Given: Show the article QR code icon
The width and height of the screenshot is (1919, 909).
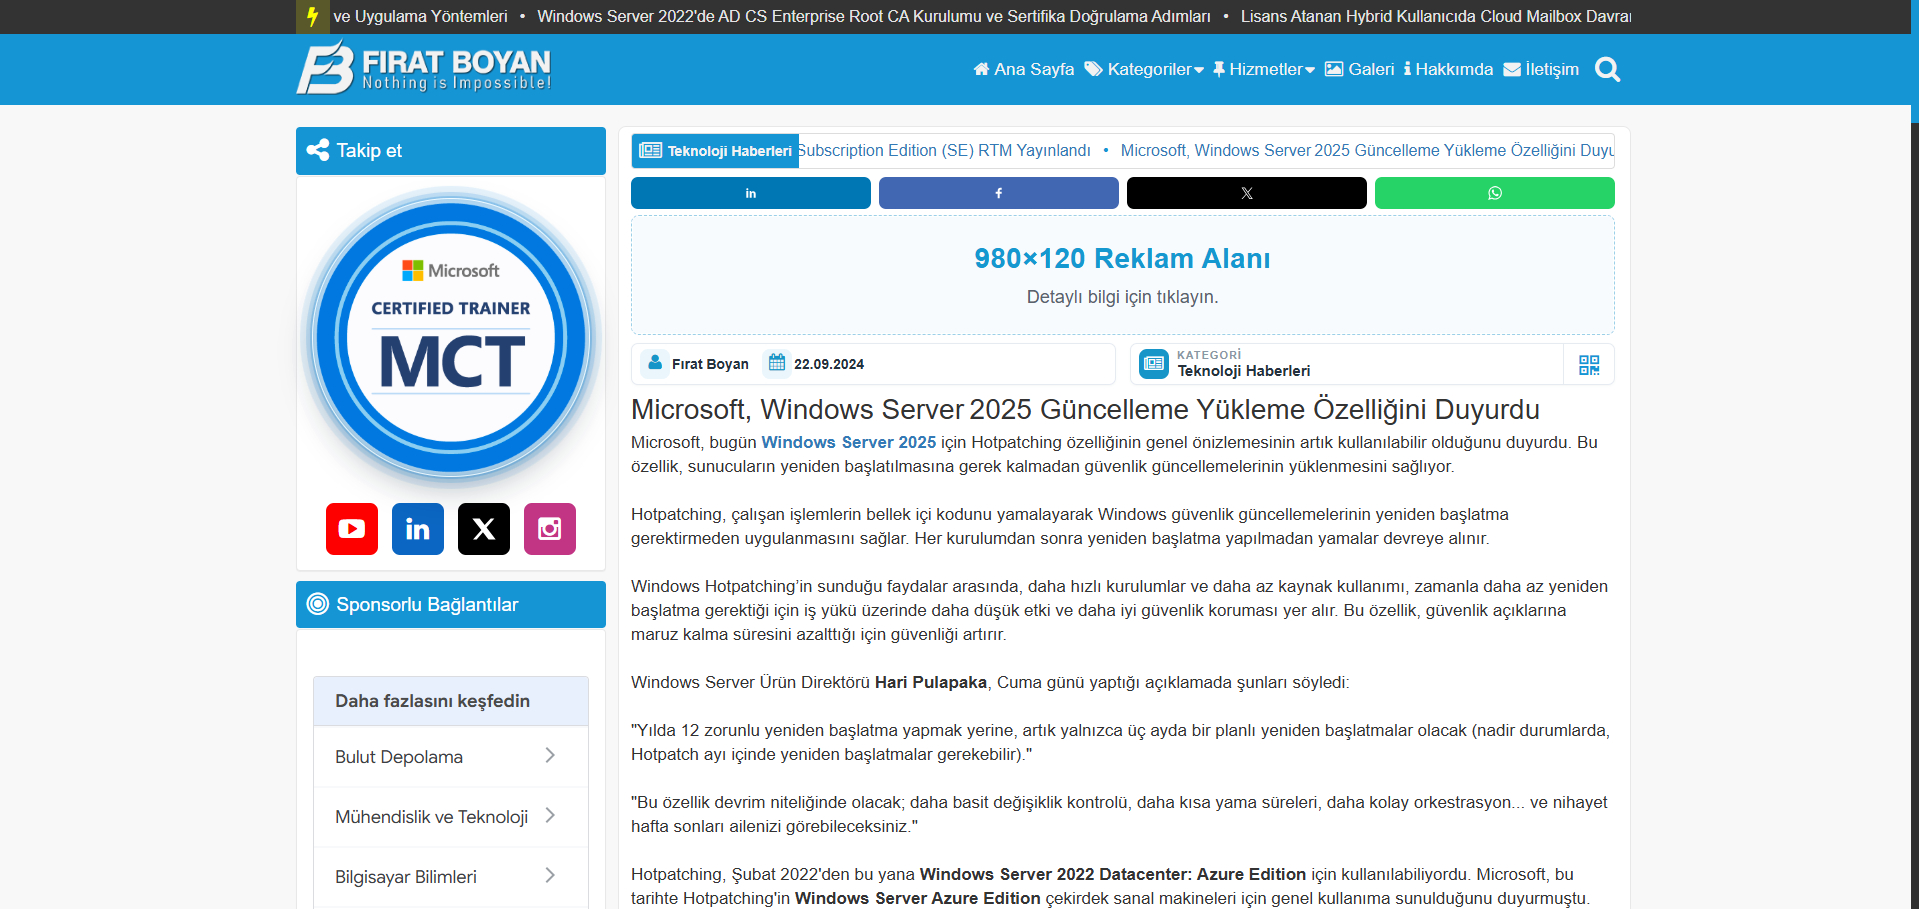Looking at the screenshot, I should 1589,365.
